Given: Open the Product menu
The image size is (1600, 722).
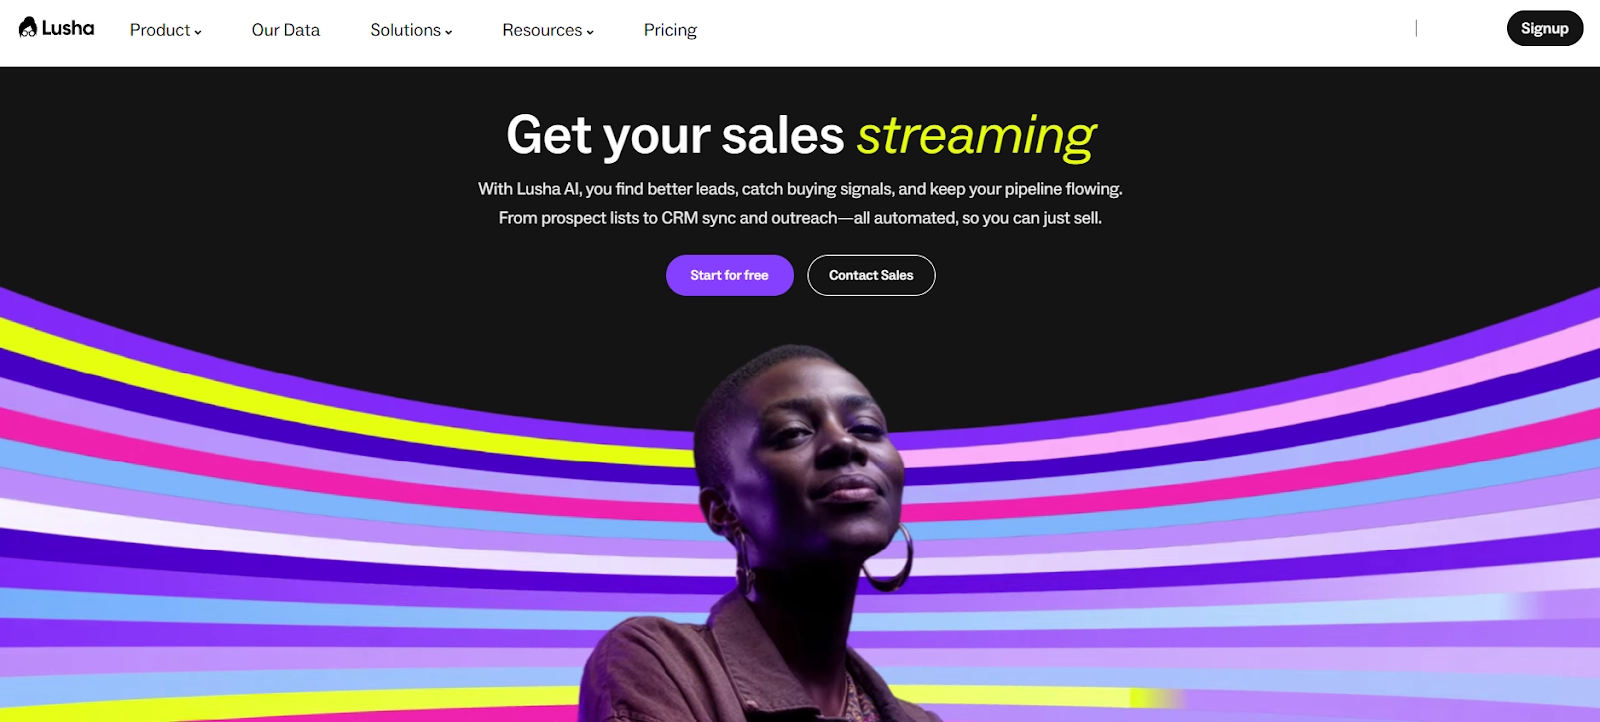Looking at the screenshot, I should click(x=165, y=30).
